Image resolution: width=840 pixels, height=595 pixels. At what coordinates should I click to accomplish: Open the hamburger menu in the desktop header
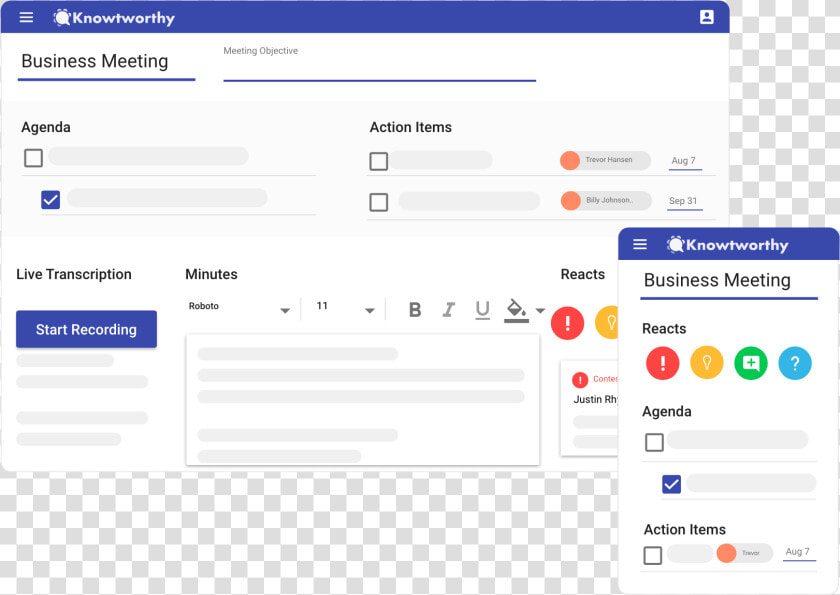(26, 17)
